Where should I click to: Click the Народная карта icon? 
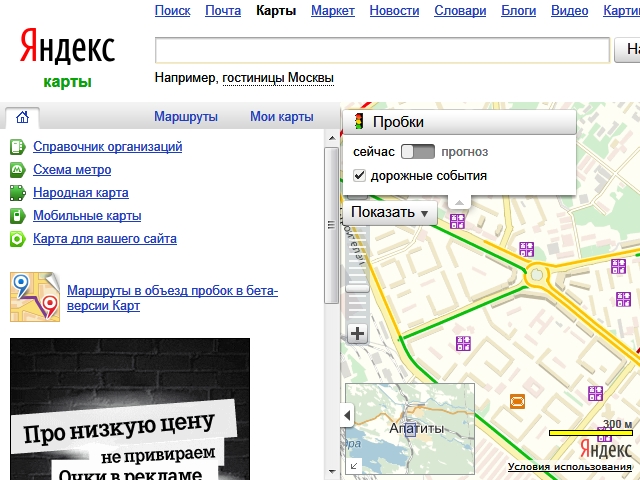(x=18, y=193)
